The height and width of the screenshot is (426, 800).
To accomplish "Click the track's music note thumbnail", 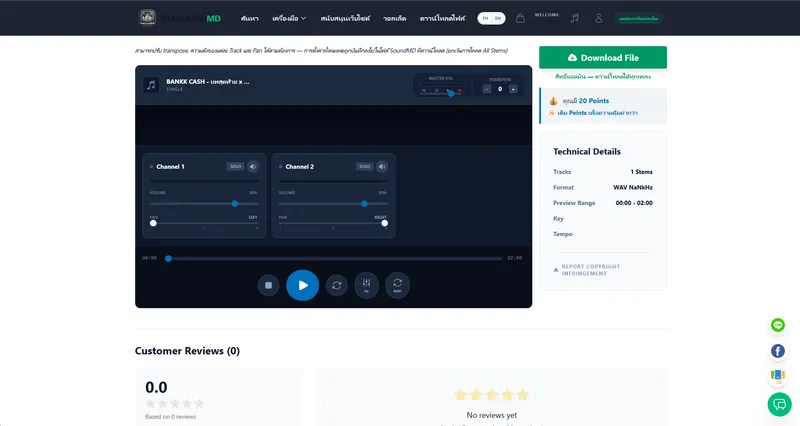I will pyautogui.click(x=151, y=85).
